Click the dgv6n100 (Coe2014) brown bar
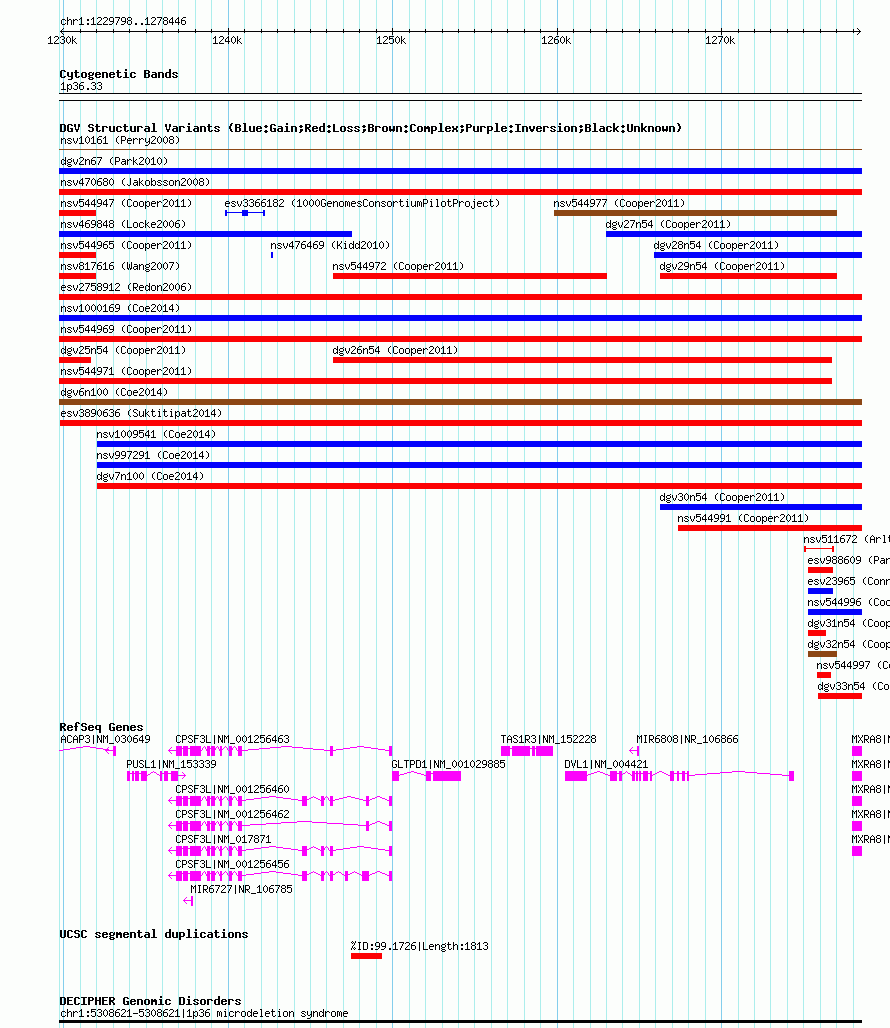 tap(461, 402)
